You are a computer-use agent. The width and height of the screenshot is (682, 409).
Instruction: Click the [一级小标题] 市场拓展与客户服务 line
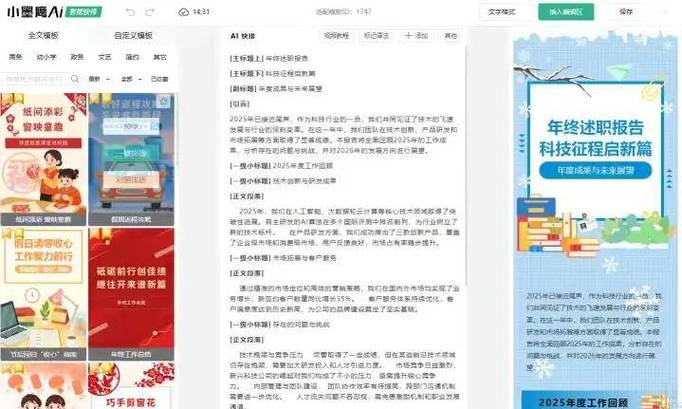click(283, 258)
